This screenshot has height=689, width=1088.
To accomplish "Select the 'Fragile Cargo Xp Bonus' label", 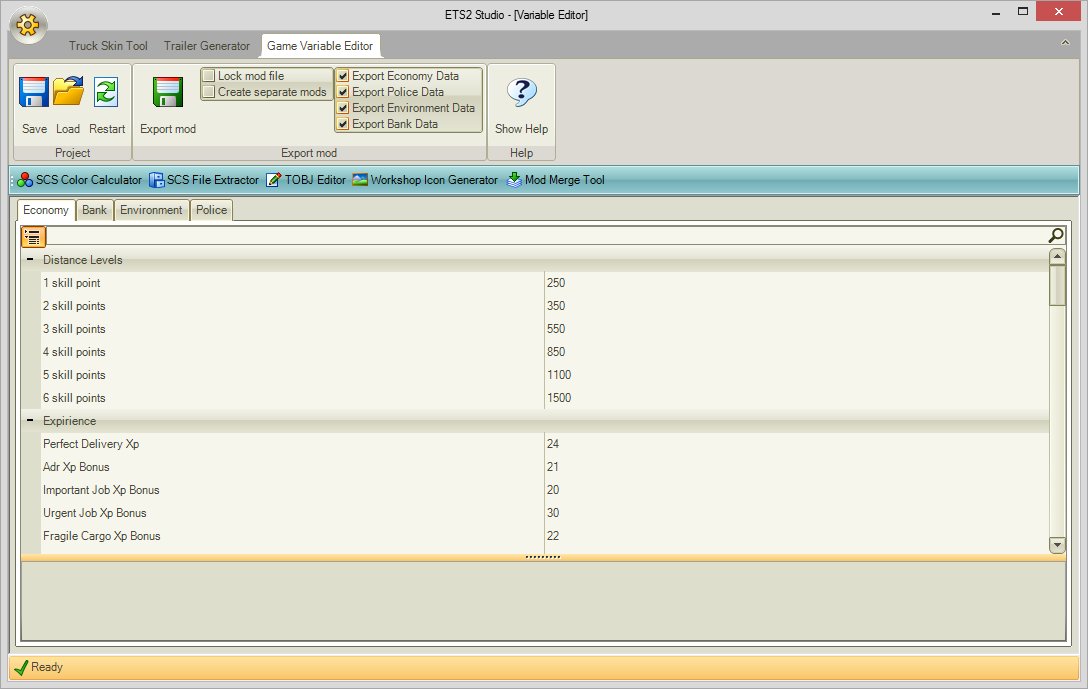I will pyautogui.click(x=101, y=536).
